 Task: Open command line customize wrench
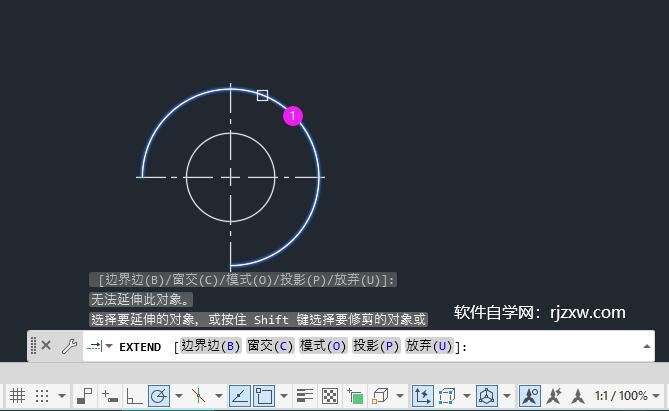pyautogui.click(x=69, y=346)
